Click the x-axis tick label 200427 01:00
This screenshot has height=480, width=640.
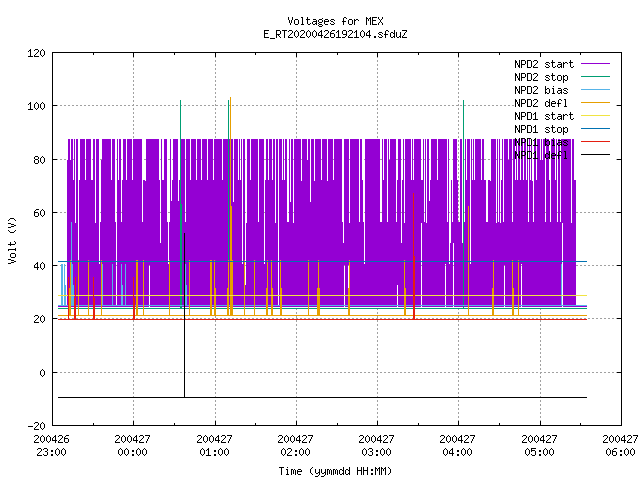click(214, 445)
